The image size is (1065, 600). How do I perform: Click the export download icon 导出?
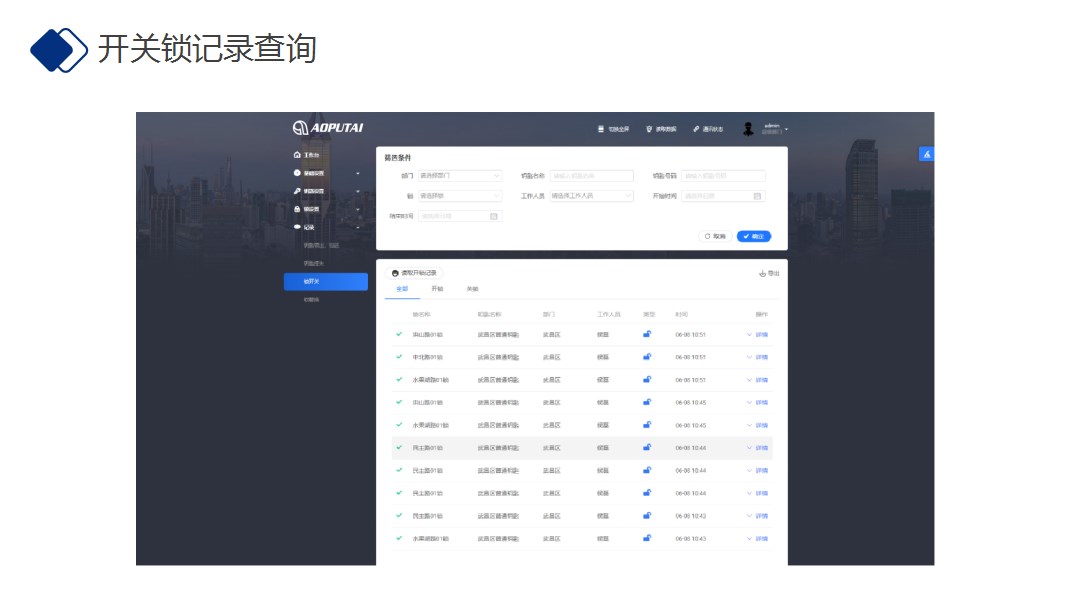762,274
